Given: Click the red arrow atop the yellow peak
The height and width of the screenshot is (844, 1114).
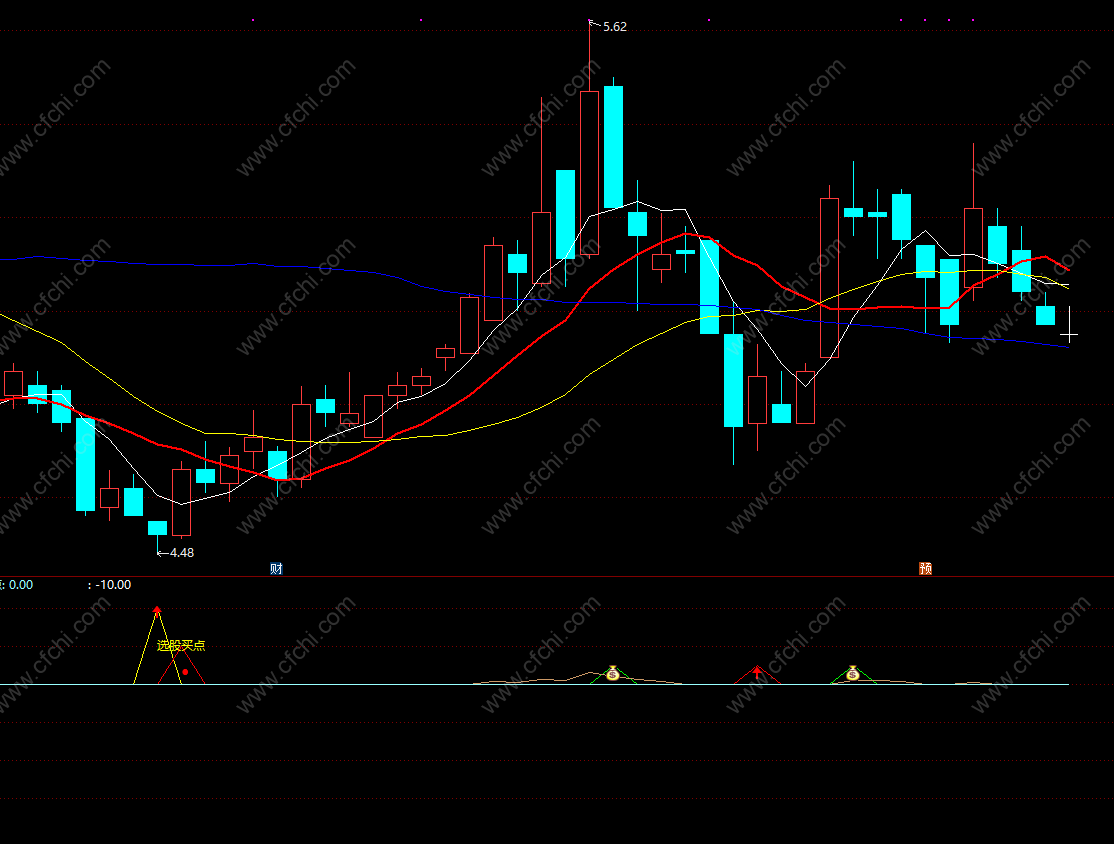Looking at the screenshot, I should tap(157, 610).
